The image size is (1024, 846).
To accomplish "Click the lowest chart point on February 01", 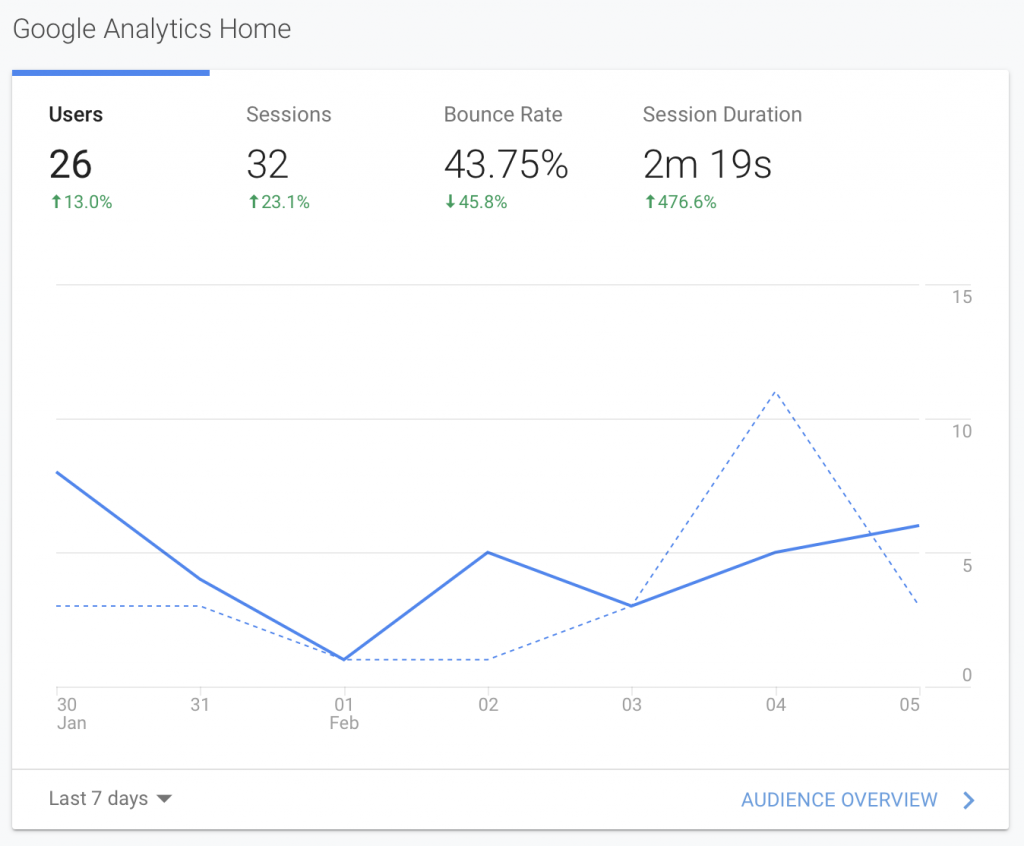I will click(x=344, y=658).
